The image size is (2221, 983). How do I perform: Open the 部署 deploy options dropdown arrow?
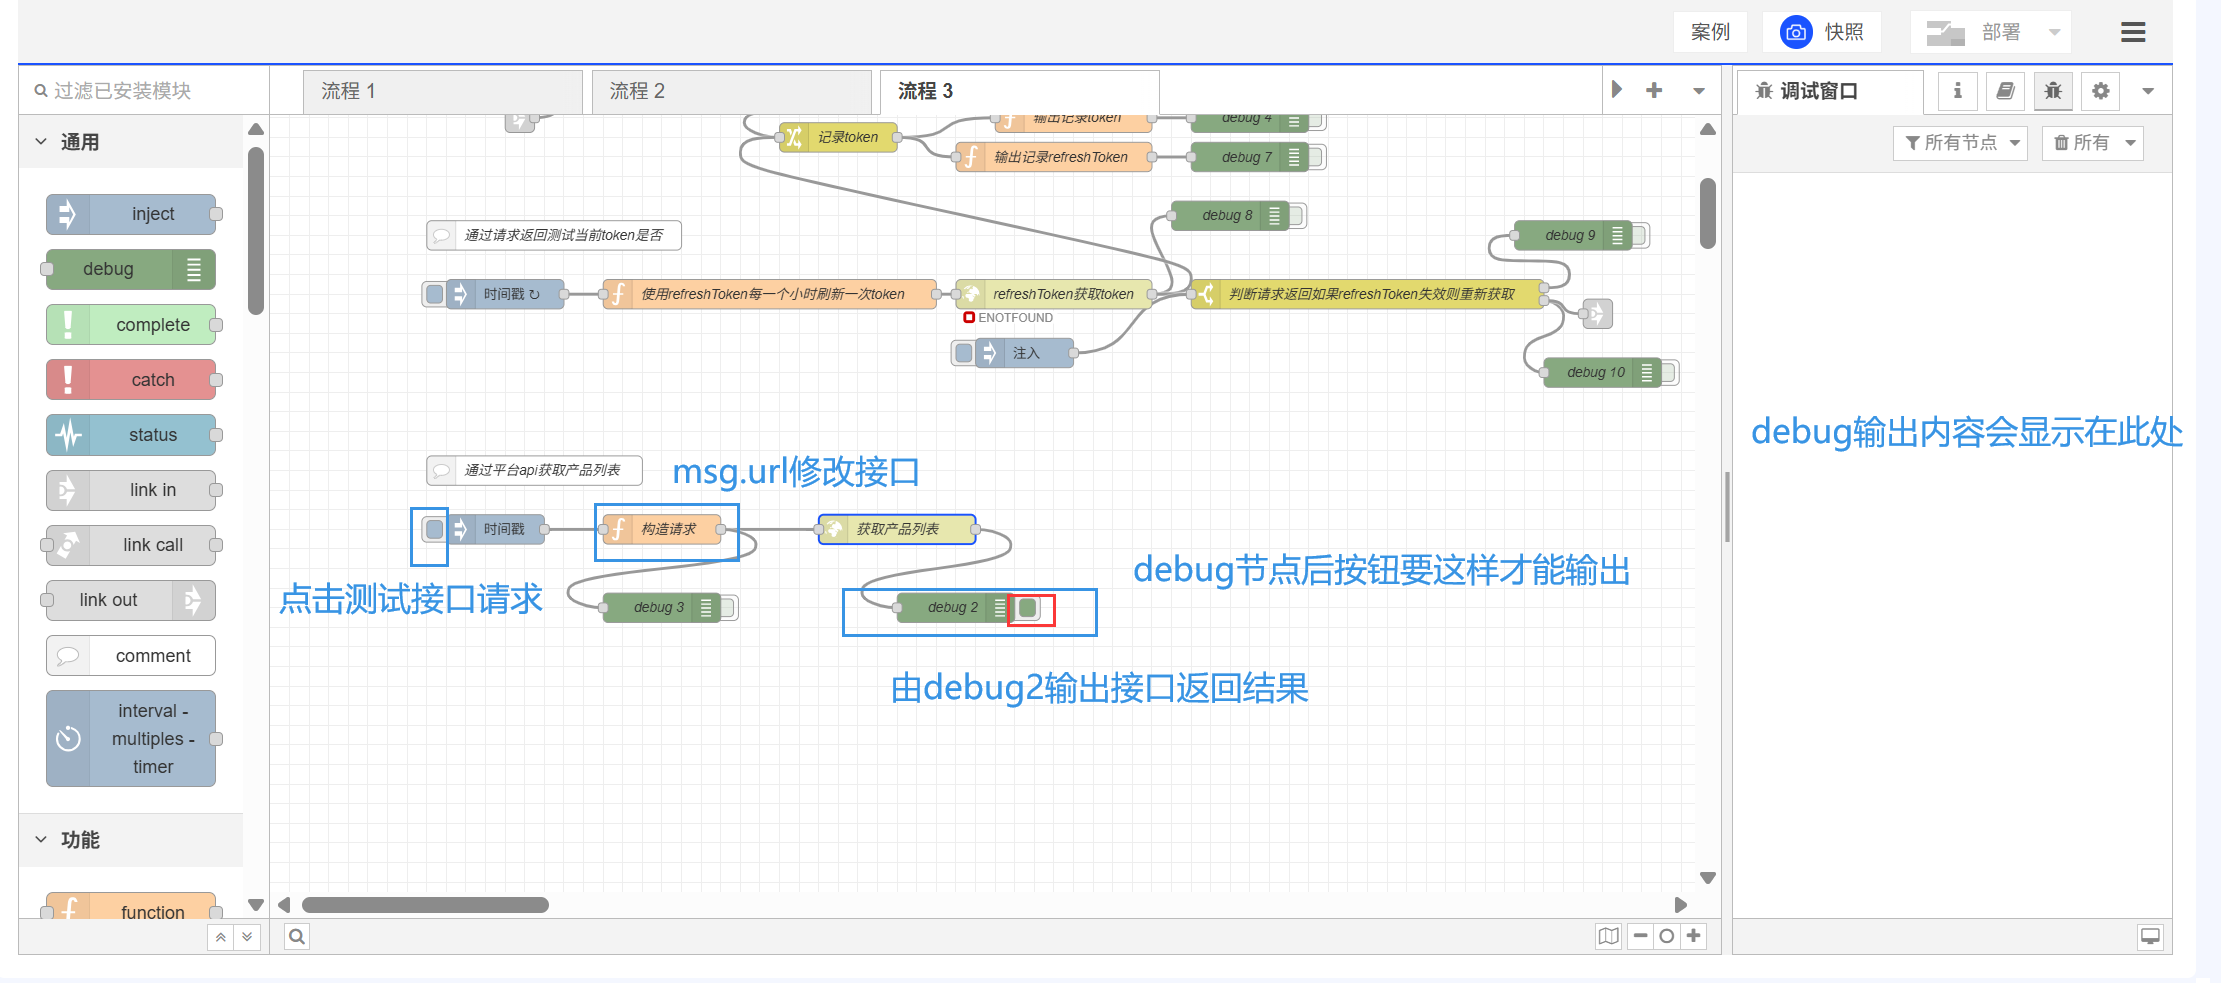coord(2054,32)
